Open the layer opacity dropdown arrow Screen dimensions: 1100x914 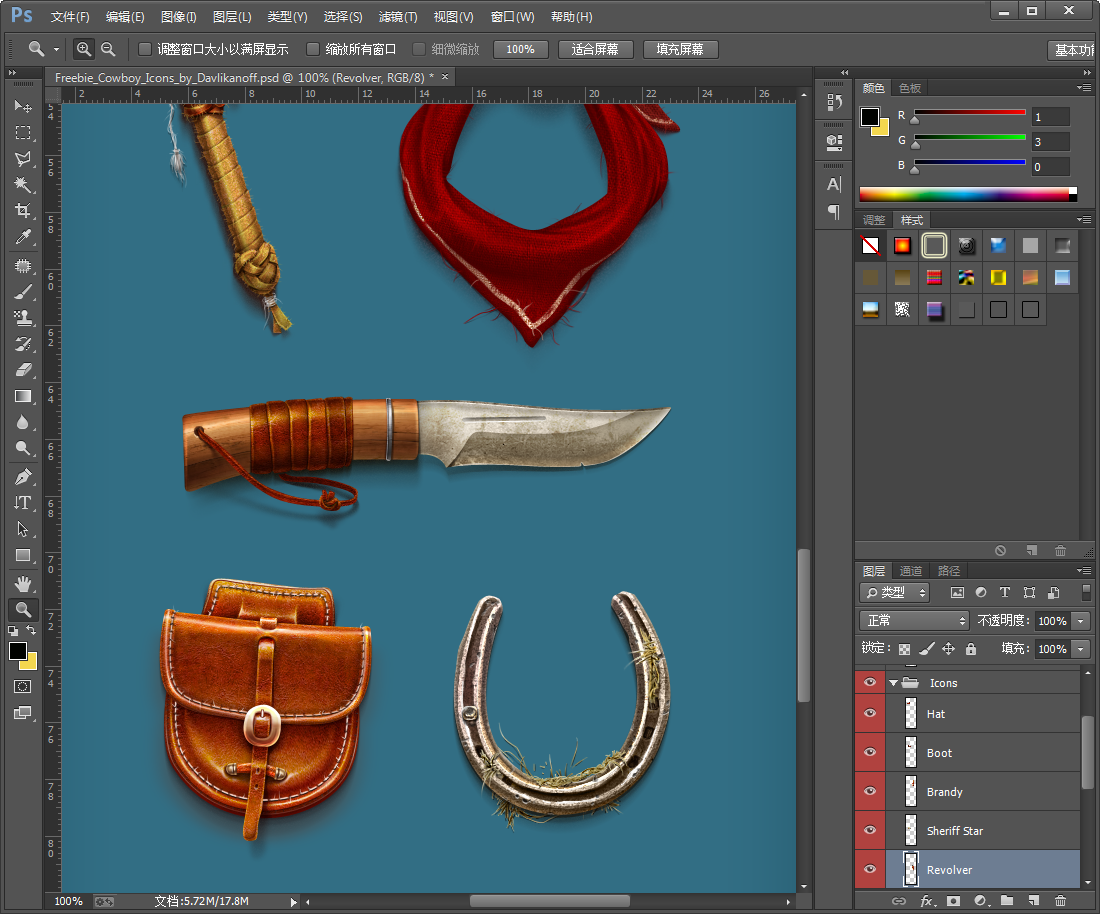[1080, 621]
